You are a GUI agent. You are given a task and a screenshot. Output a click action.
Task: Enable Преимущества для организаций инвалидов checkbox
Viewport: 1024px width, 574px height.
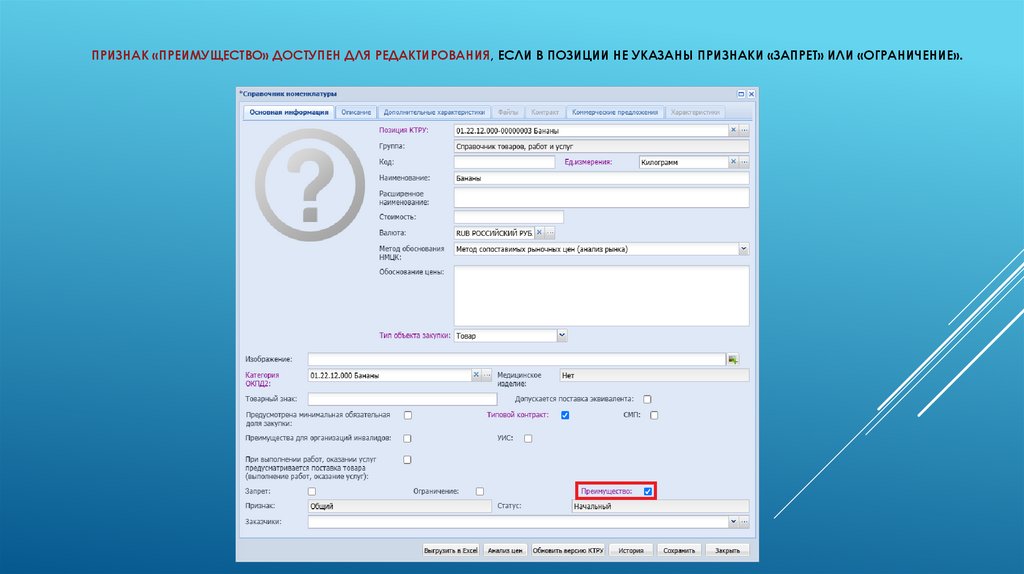click(x=408, y=439)
